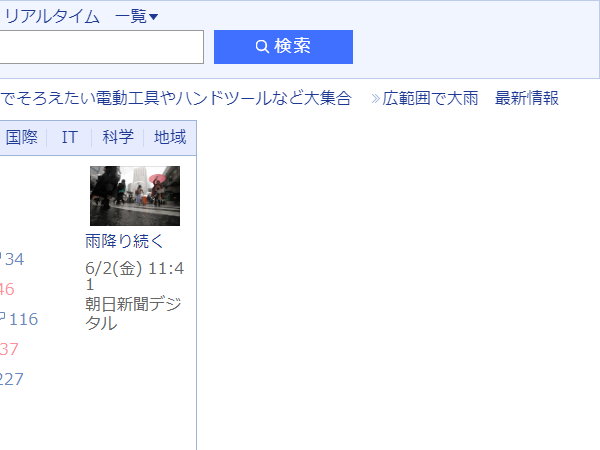
Task: Open the rainy street news photo thumbnail
Action: coord(135,196)
